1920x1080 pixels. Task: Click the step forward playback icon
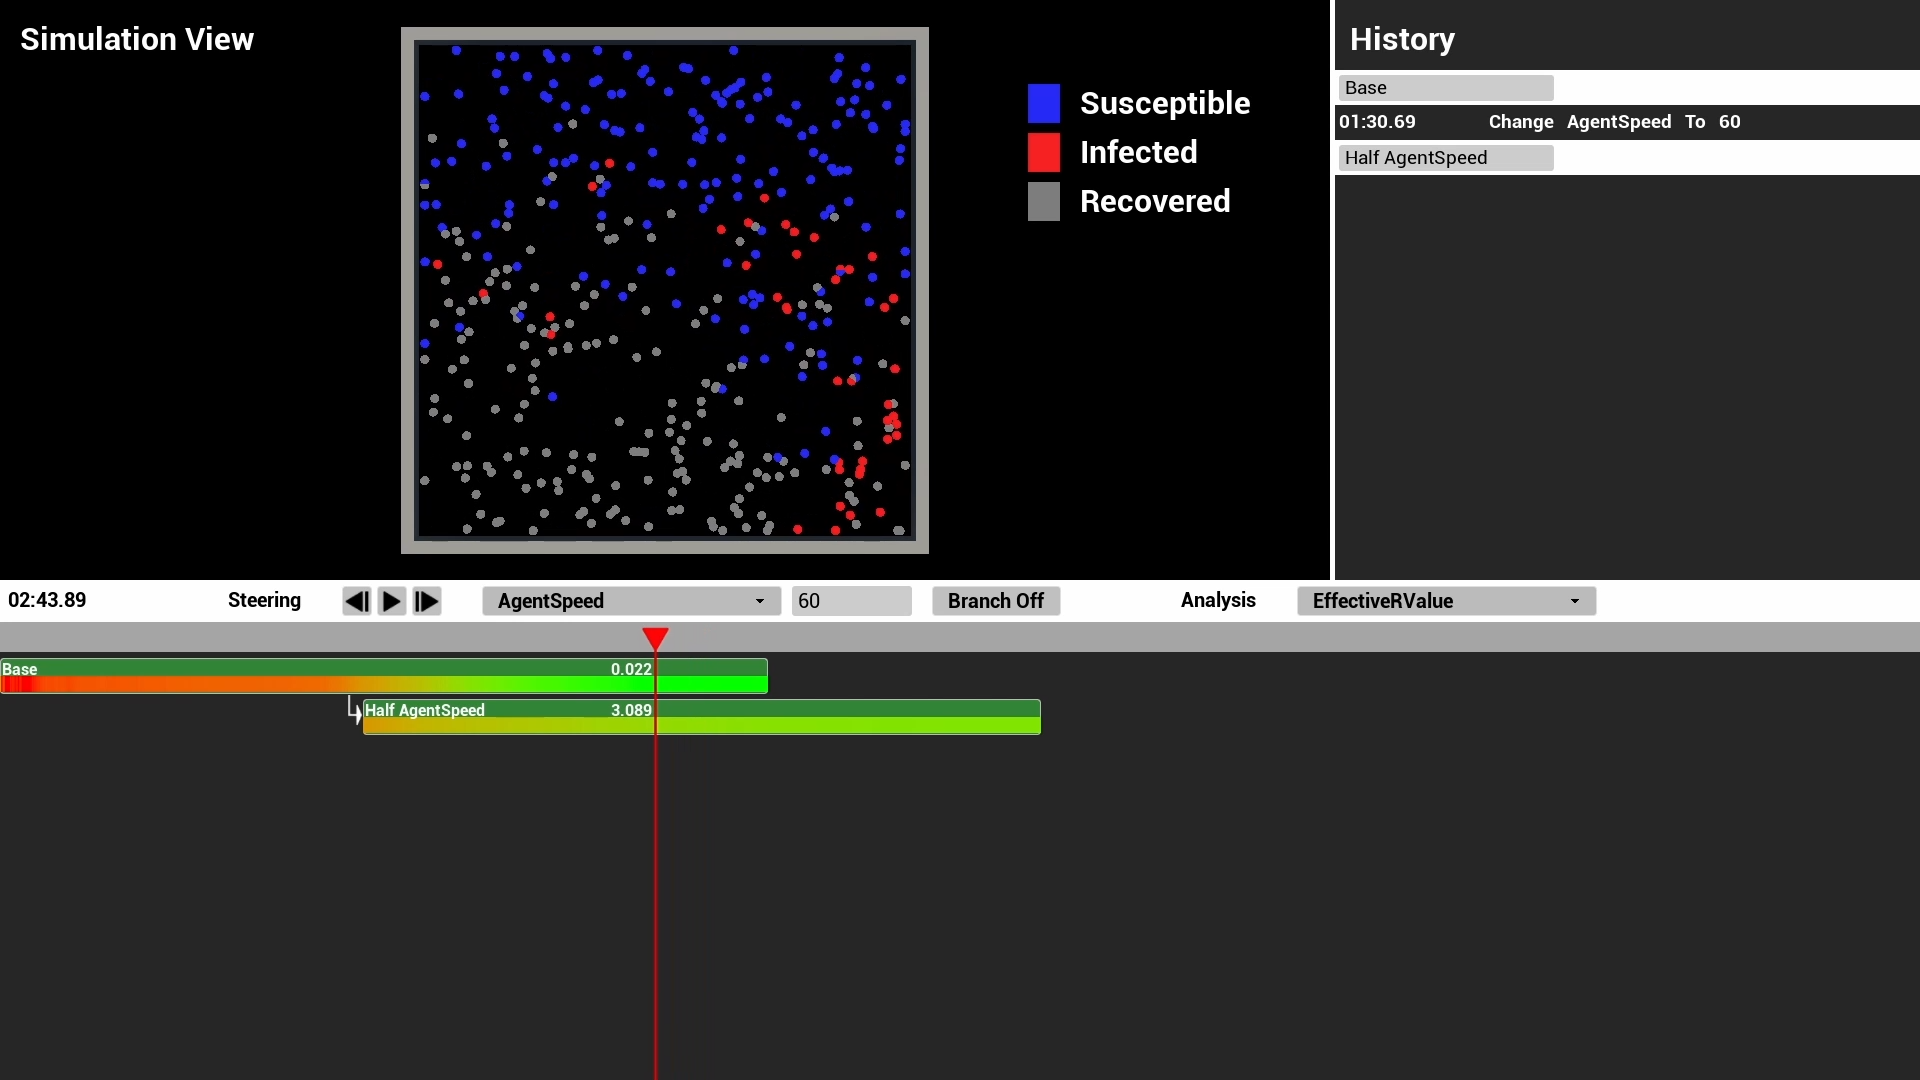click(x=427, y=601)
